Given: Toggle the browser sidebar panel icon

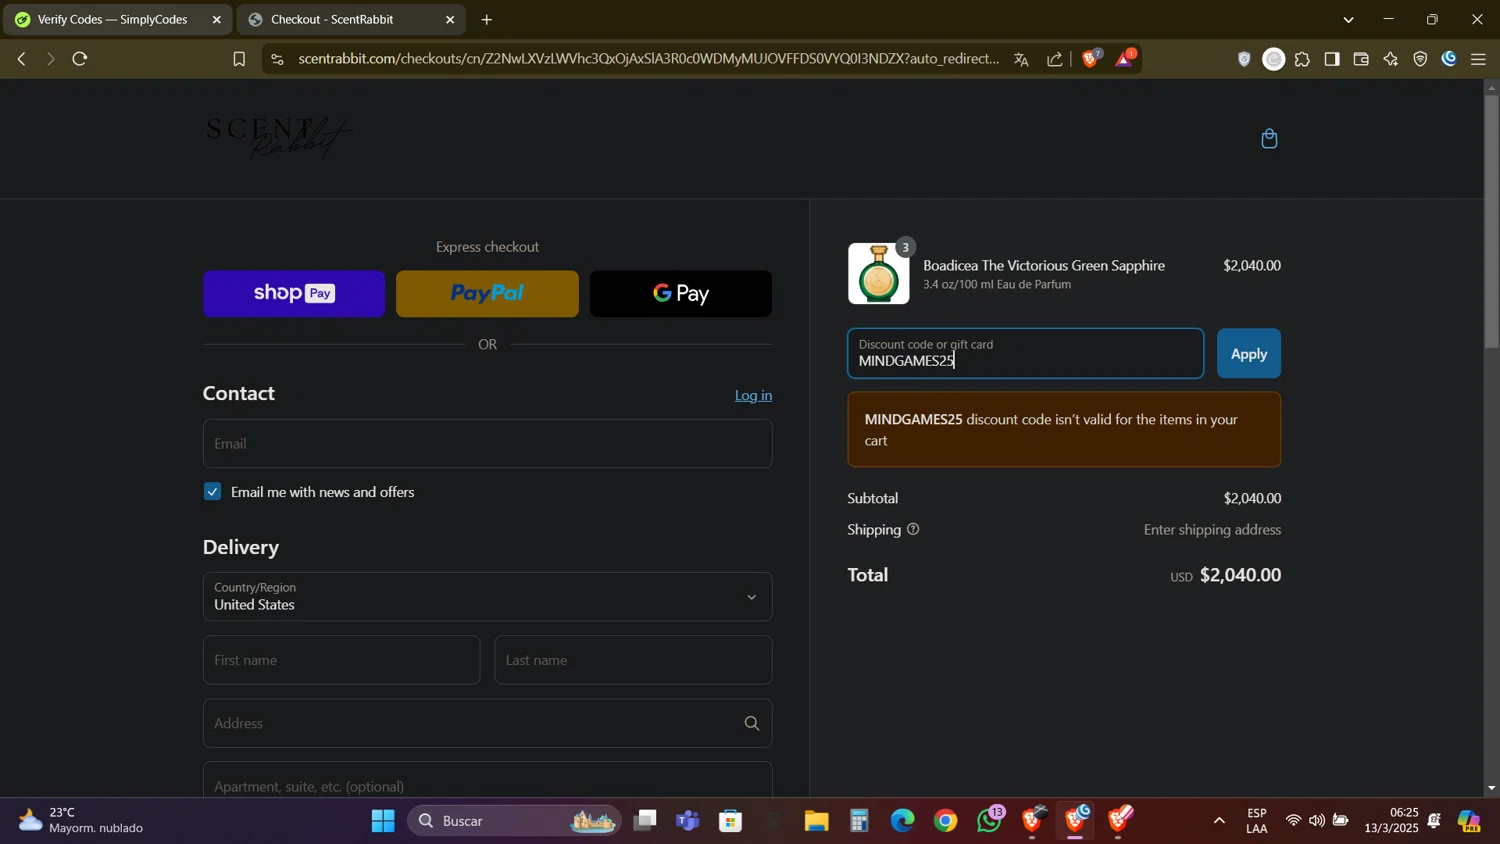Looking at the screenshot, I should [x=1331, y=59].
